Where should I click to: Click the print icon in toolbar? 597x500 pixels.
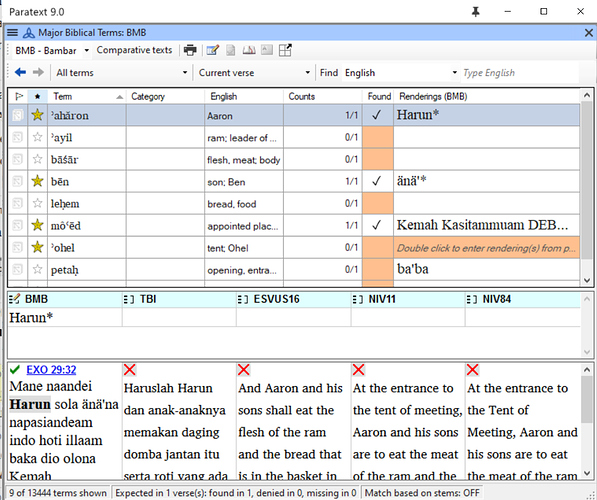[190, 50]
